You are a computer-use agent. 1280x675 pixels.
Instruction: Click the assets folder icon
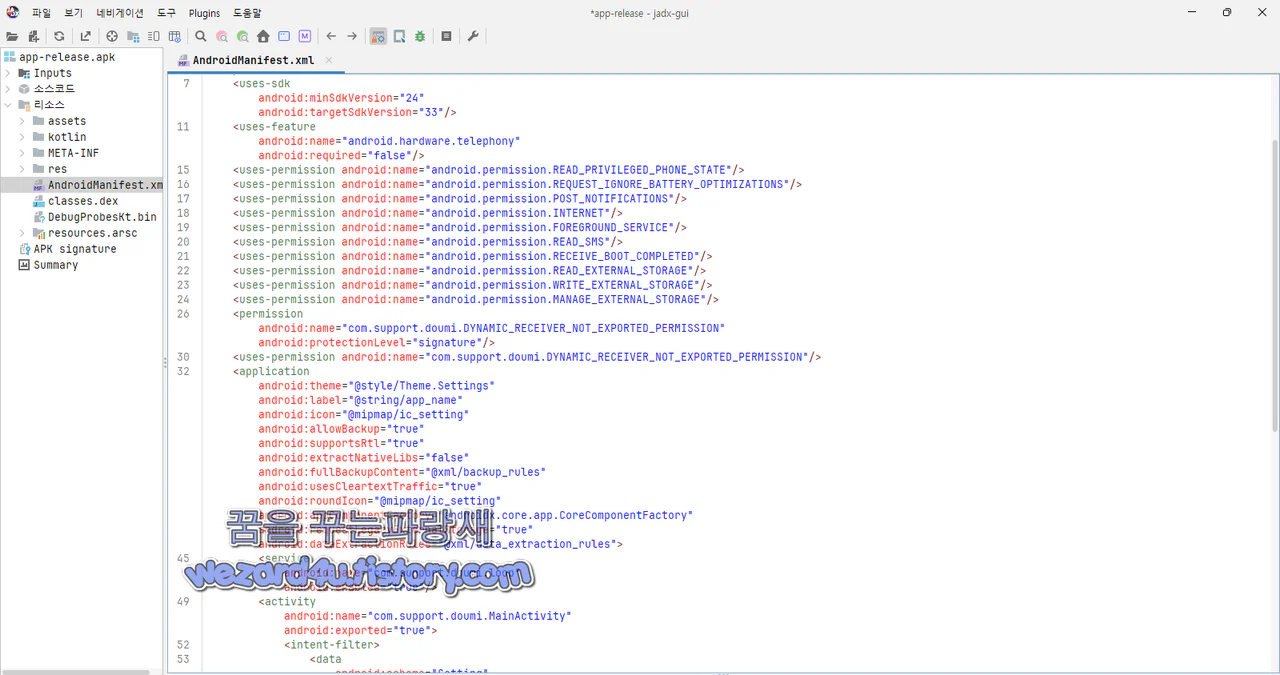38,121
